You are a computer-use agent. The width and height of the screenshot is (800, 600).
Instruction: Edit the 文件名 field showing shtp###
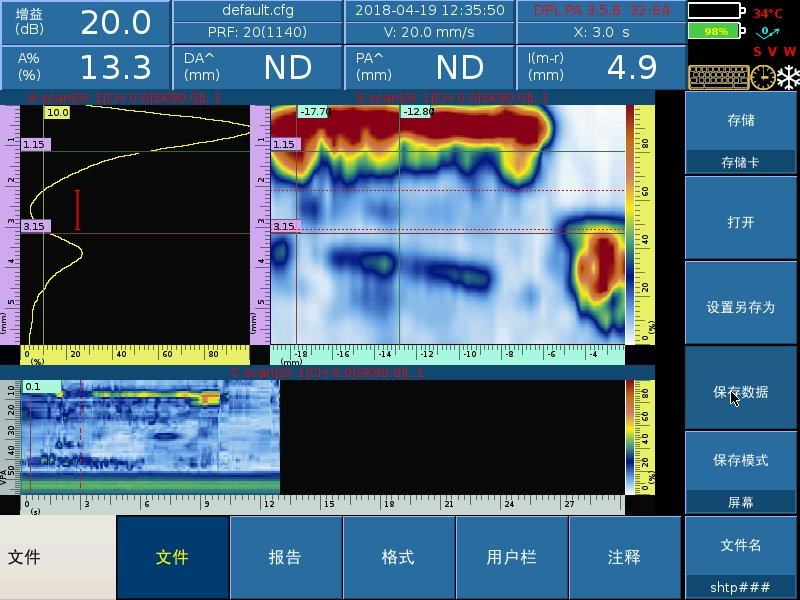(x=740, y=557)
